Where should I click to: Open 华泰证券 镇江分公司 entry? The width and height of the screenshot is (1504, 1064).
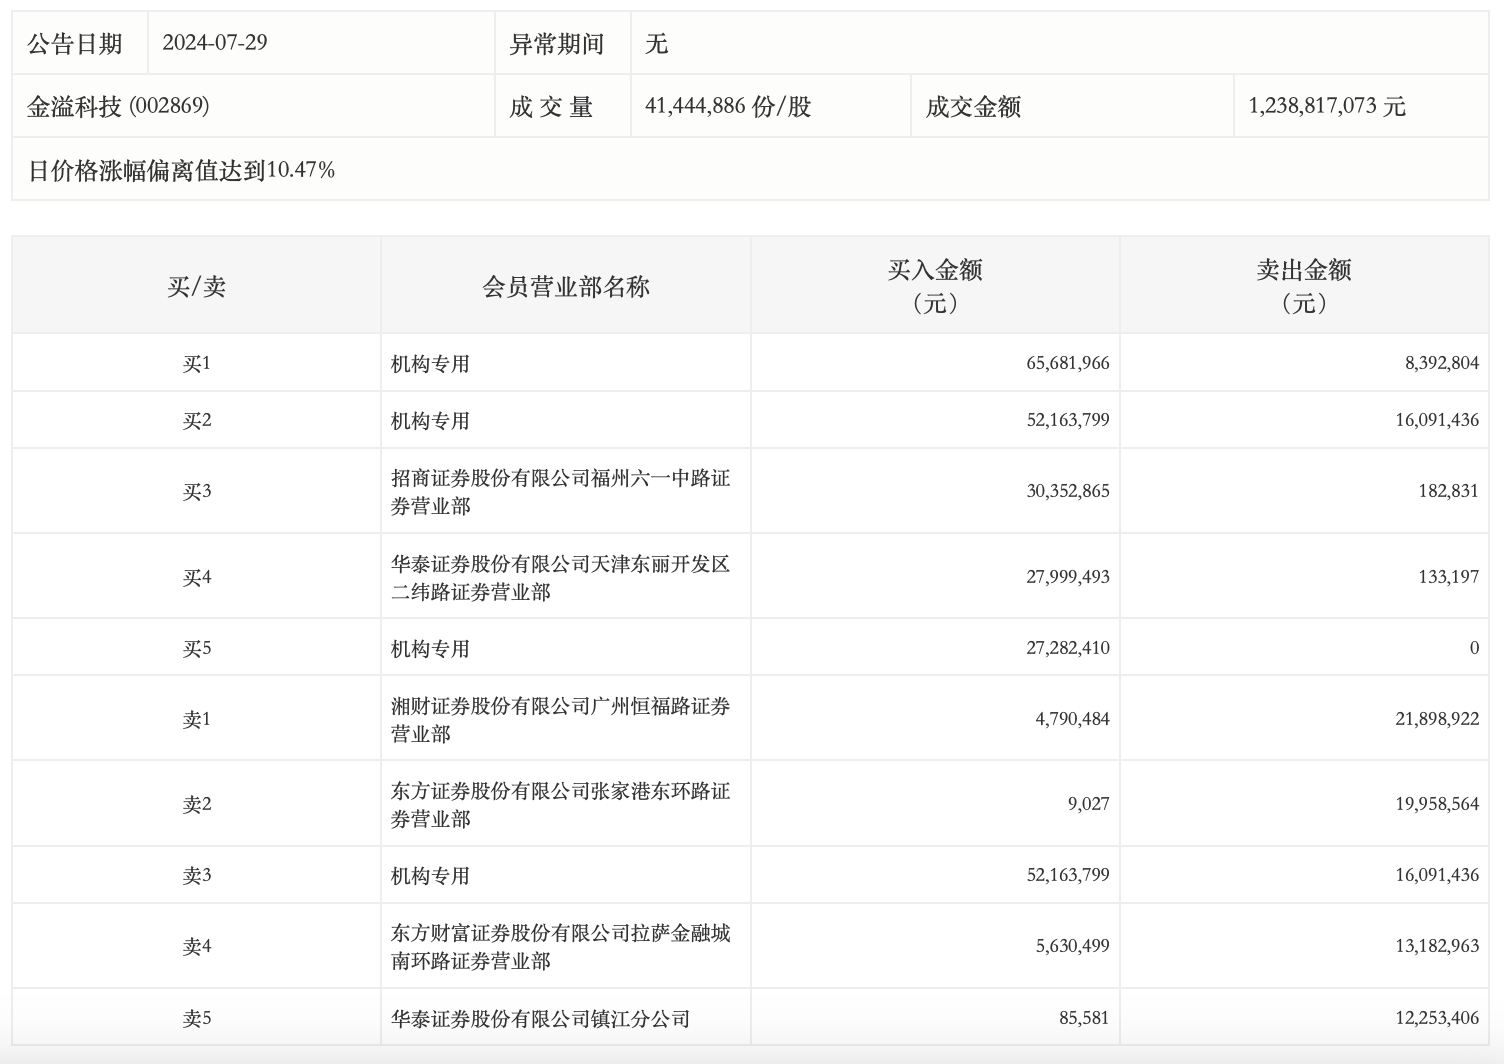[x=540, y=1019]
